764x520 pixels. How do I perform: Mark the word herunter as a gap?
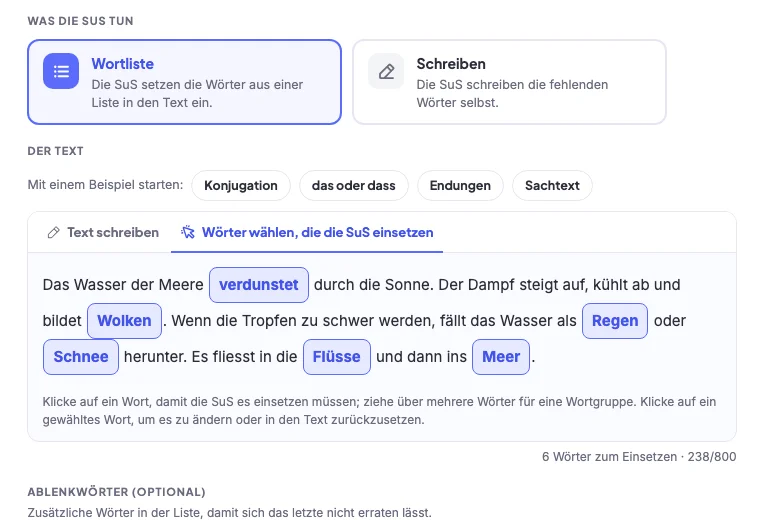click(155, 357)
